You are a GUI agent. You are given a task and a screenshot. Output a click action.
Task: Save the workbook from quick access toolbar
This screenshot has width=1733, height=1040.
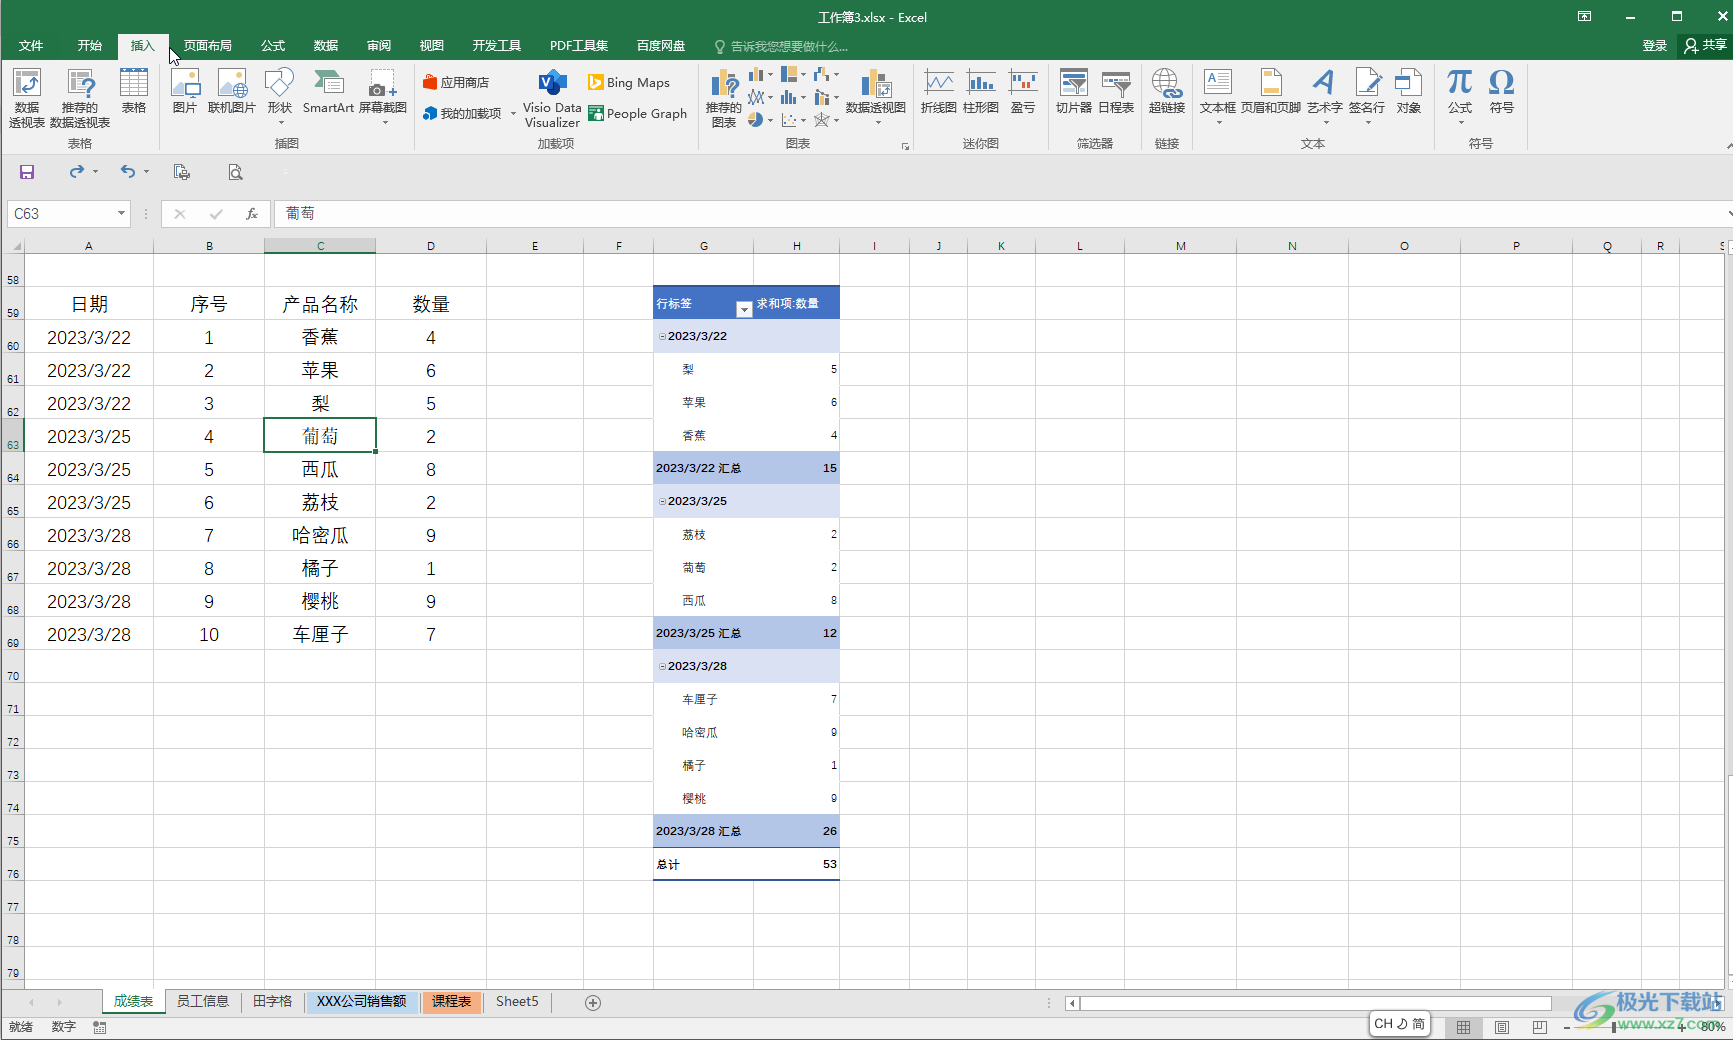tap(27, 172)
